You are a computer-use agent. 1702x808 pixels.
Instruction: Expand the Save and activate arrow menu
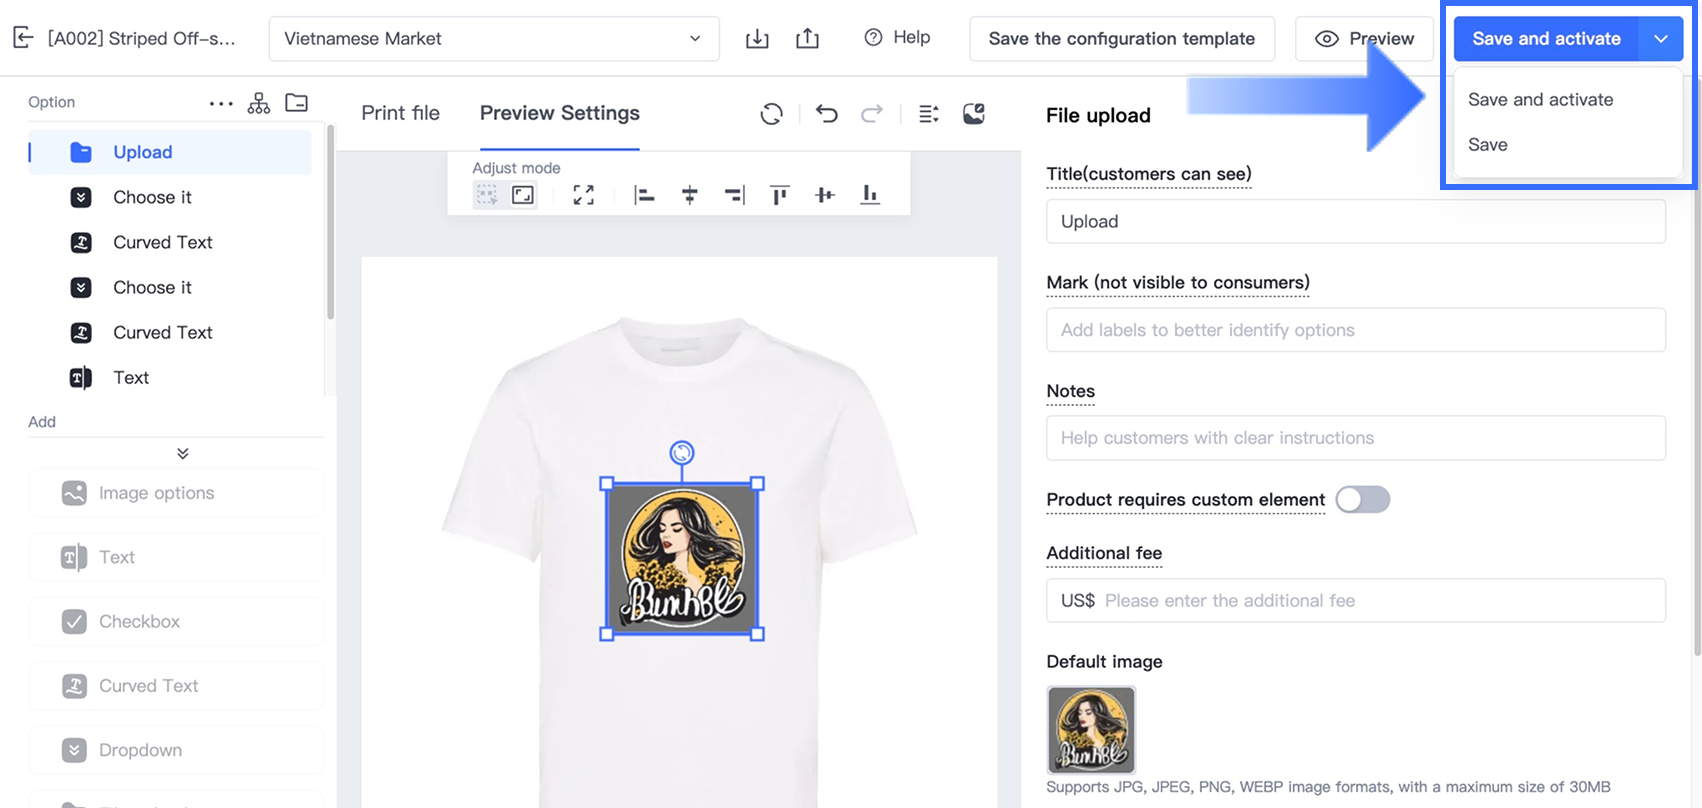tap(1661, 39)
